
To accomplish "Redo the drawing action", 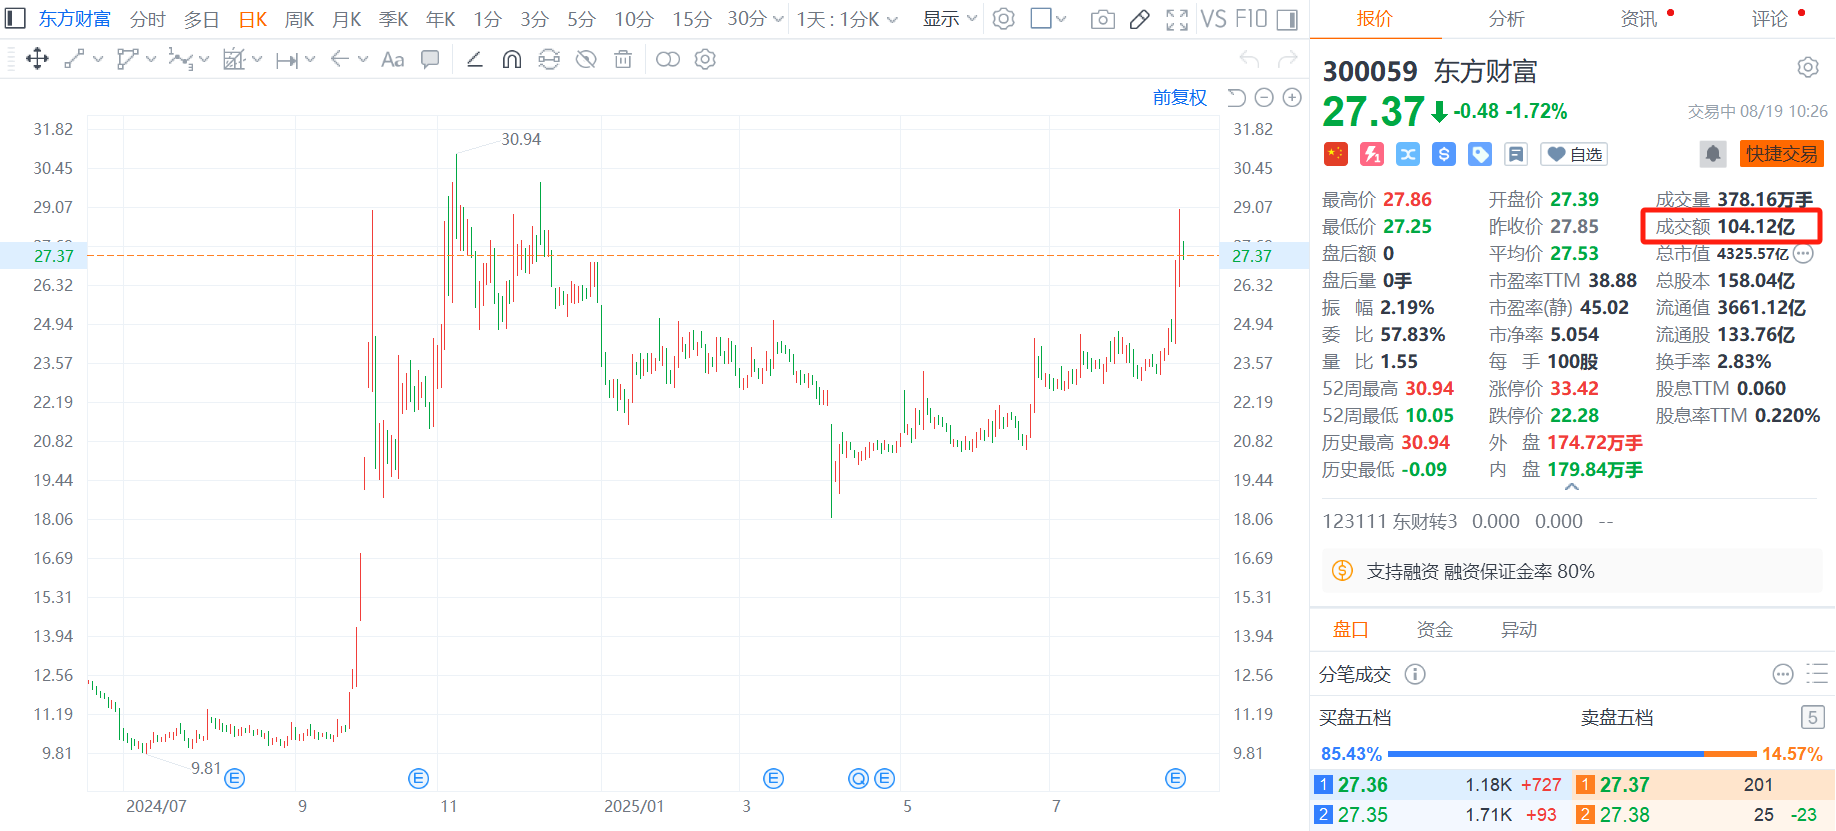I will point(1287,59).
